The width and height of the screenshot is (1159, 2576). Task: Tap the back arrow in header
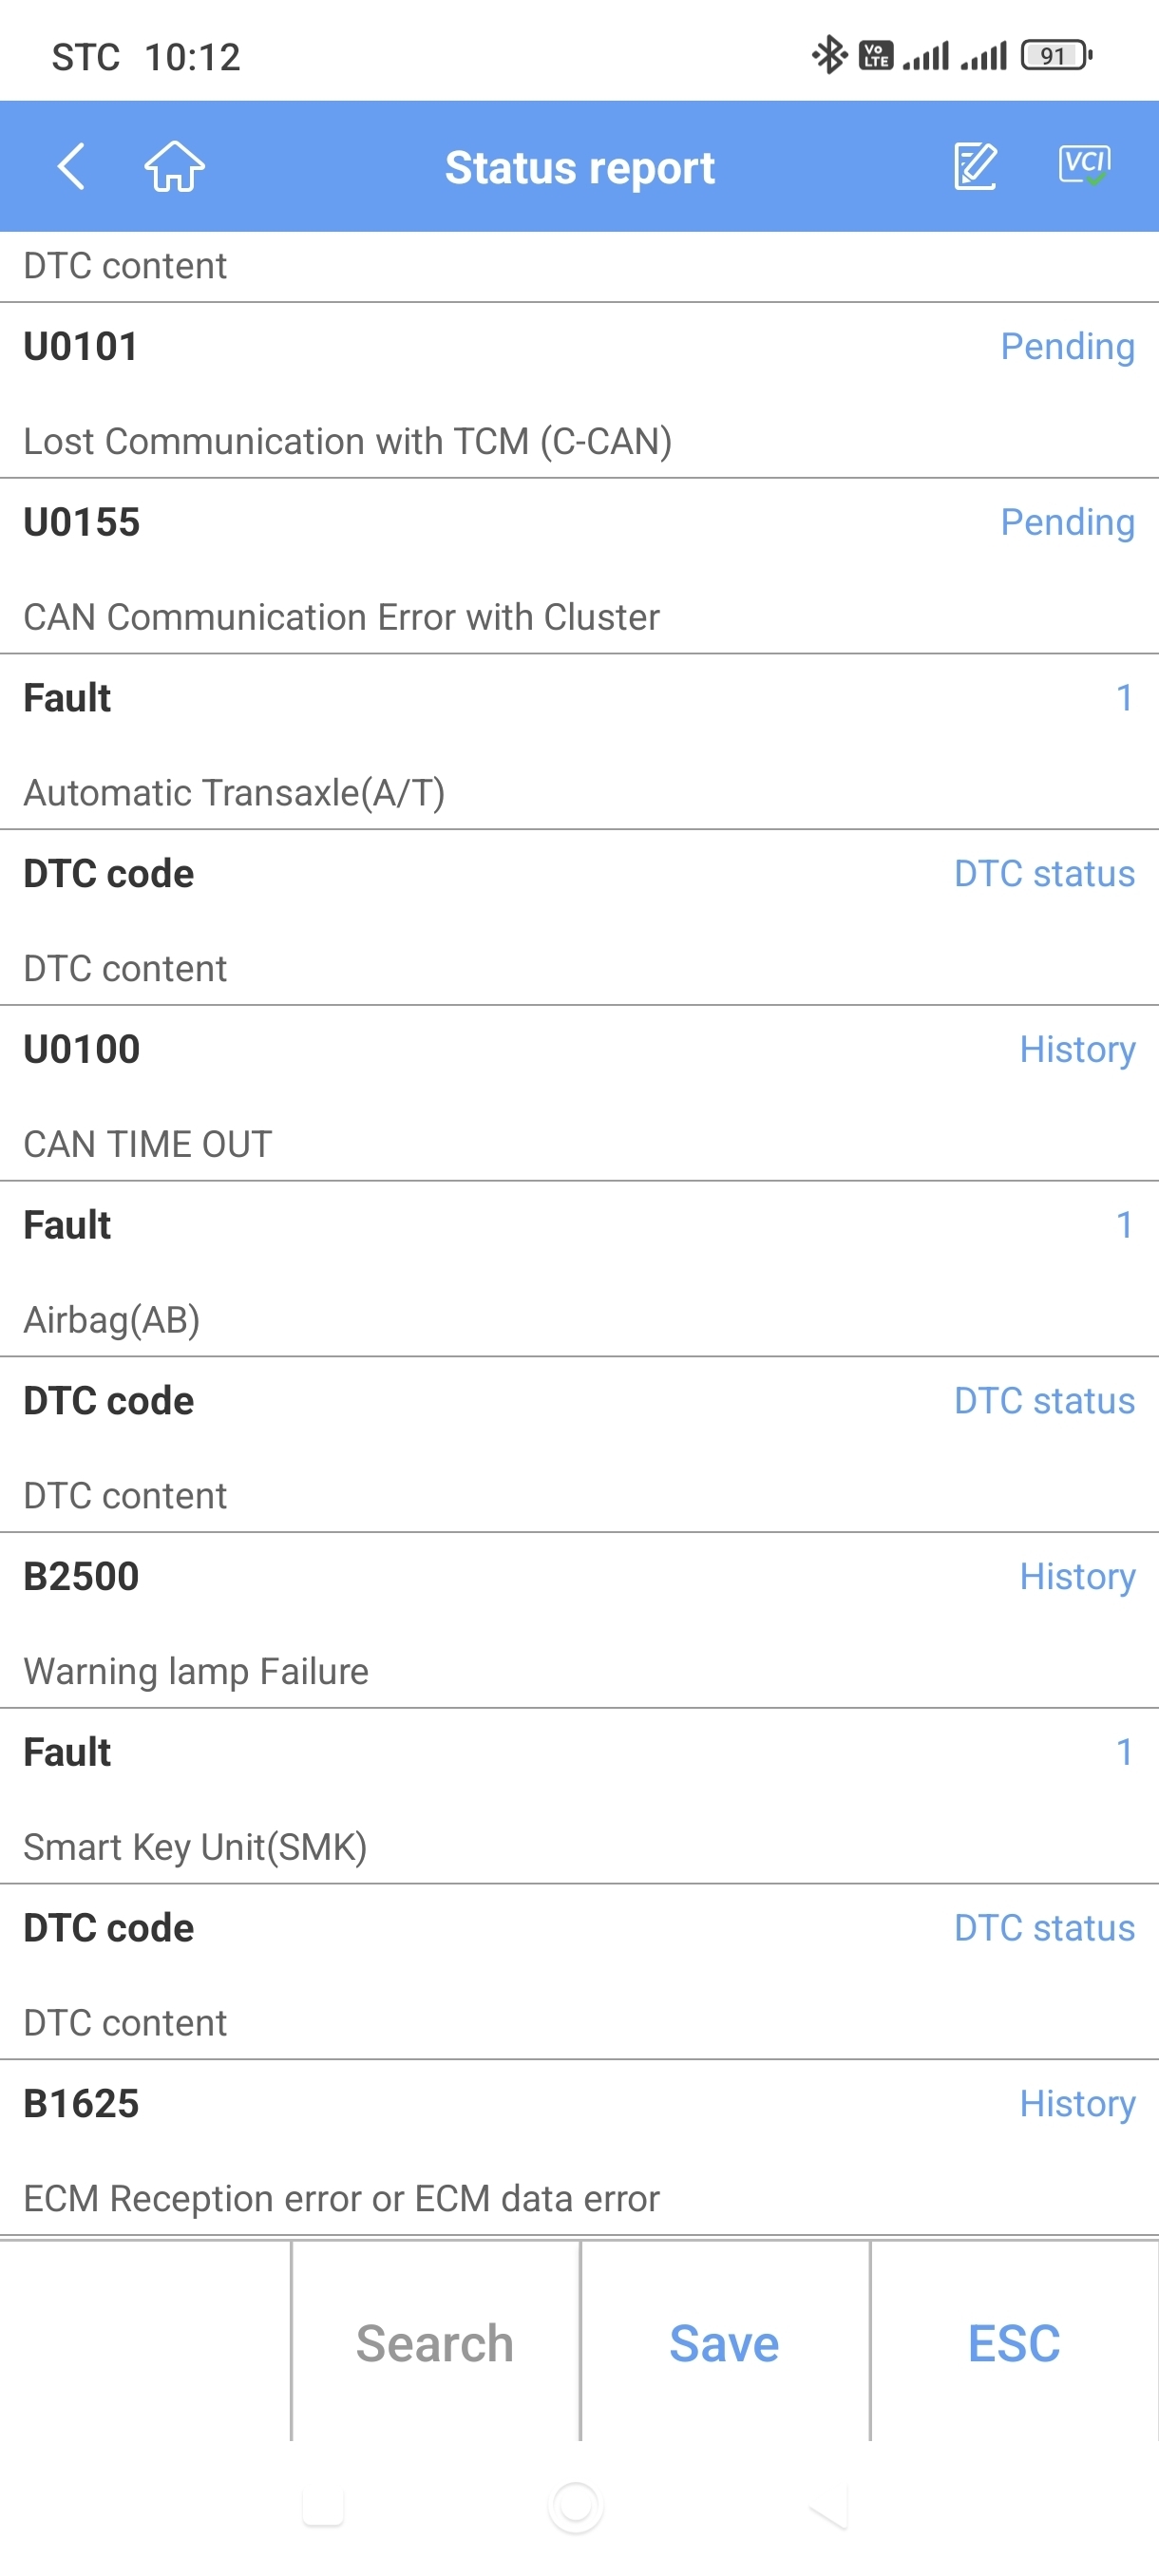click(x=71, y=166)
